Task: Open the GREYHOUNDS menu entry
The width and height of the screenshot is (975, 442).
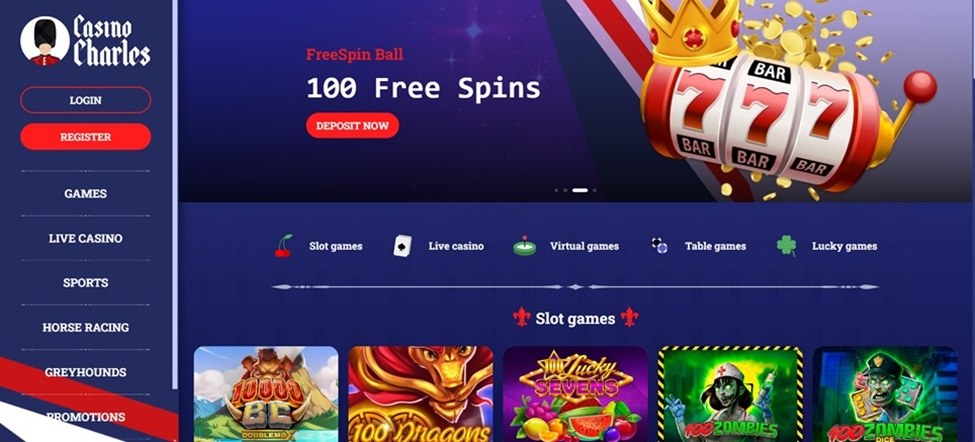Action: pyautogui.click(x=85, y=372)
